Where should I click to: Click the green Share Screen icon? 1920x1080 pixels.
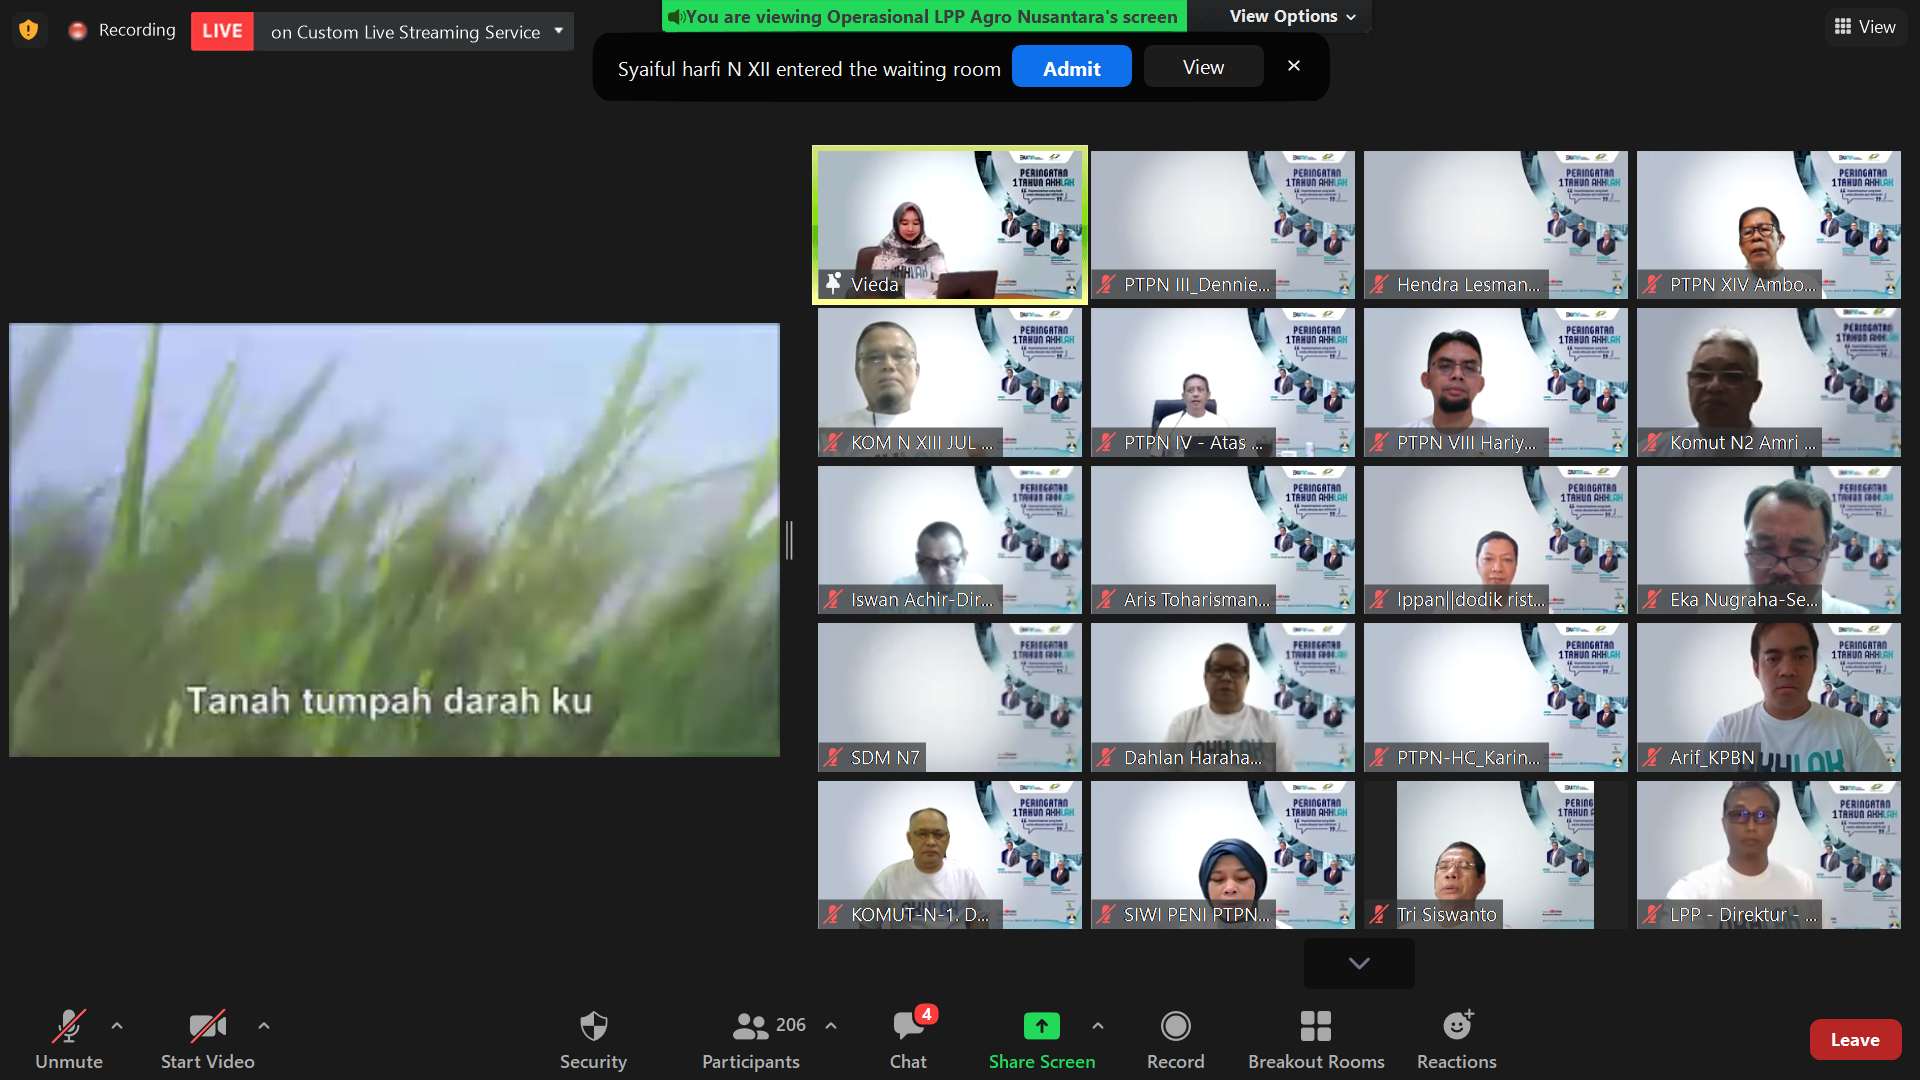1041,1026
